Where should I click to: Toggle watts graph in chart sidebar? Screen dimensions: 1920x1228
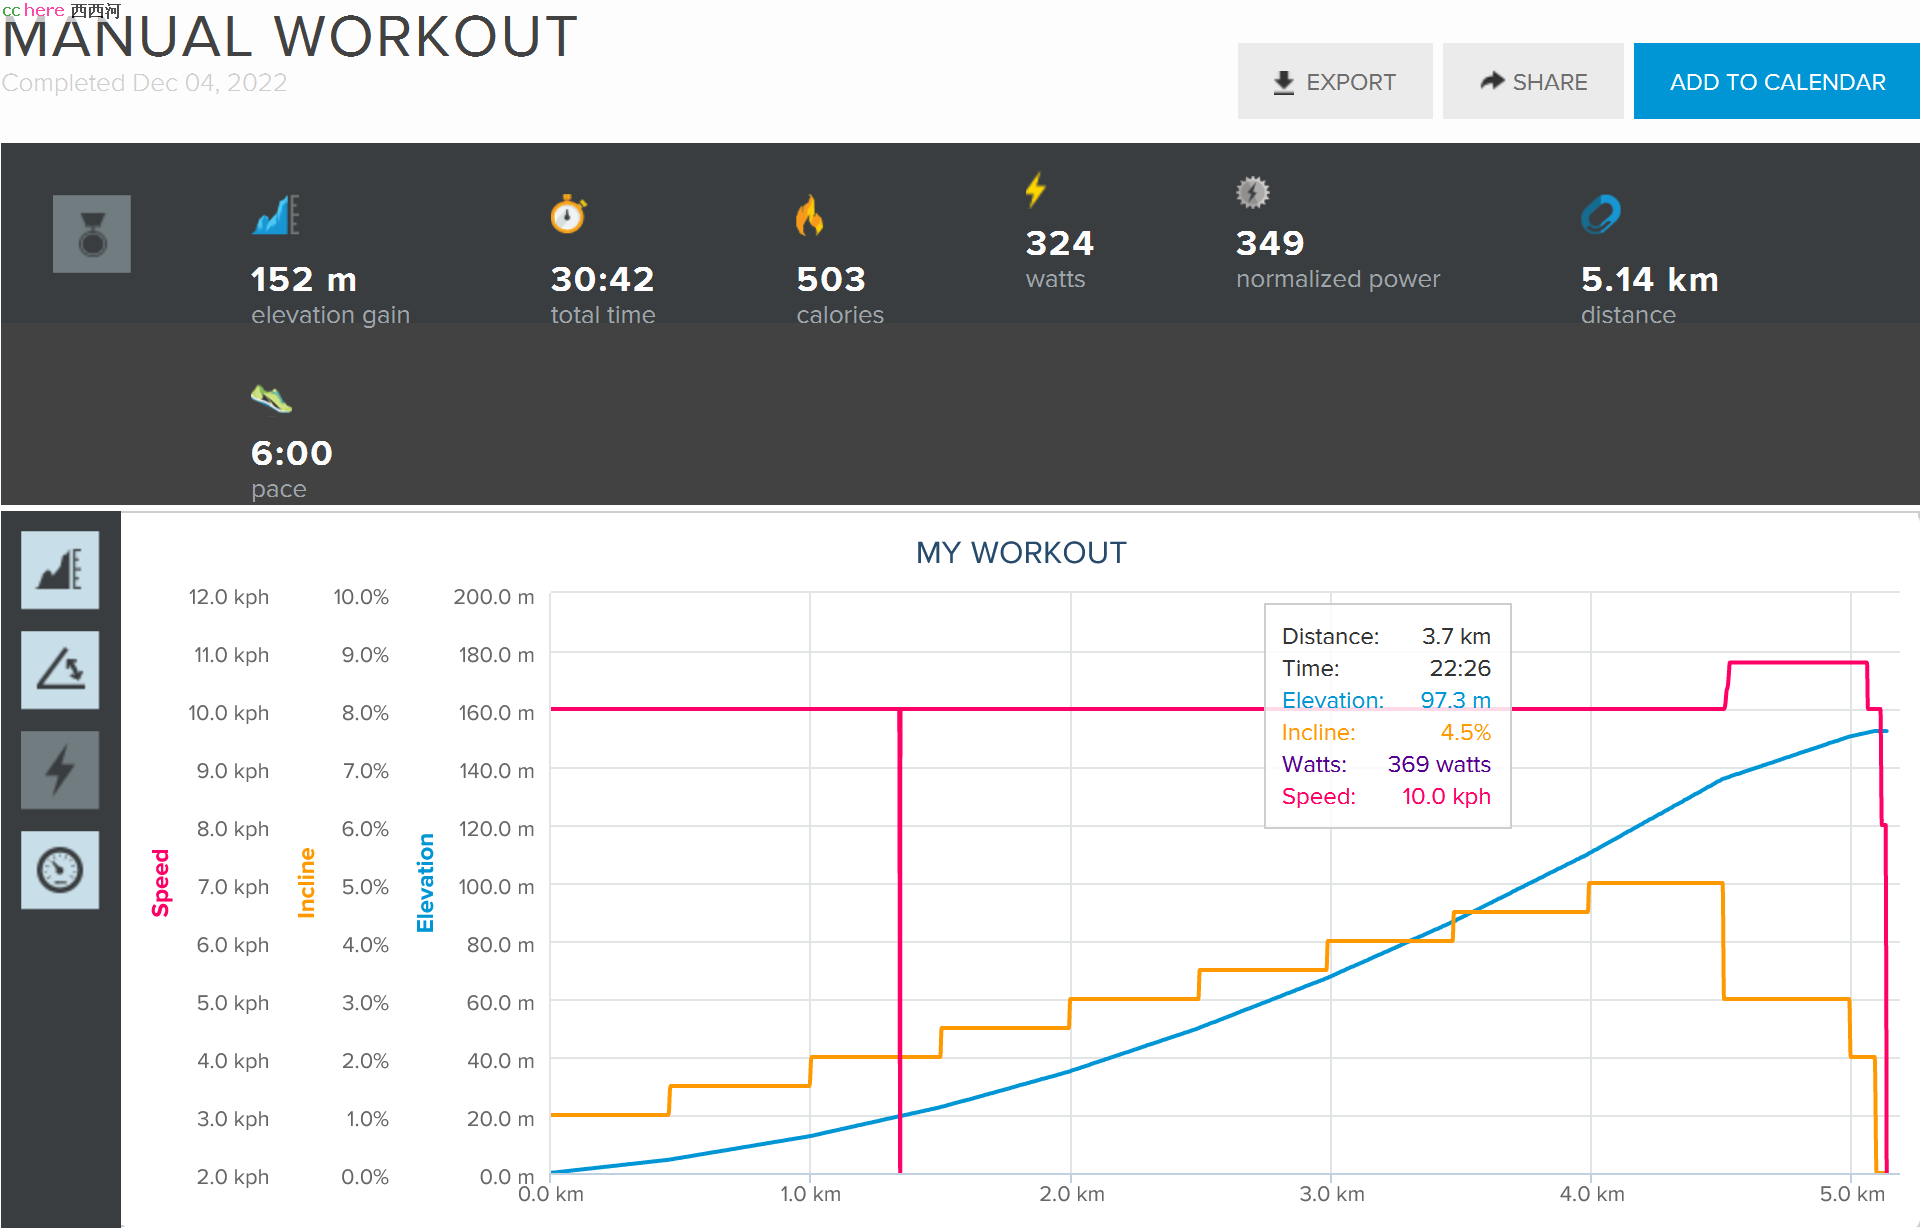click(60, 770)
